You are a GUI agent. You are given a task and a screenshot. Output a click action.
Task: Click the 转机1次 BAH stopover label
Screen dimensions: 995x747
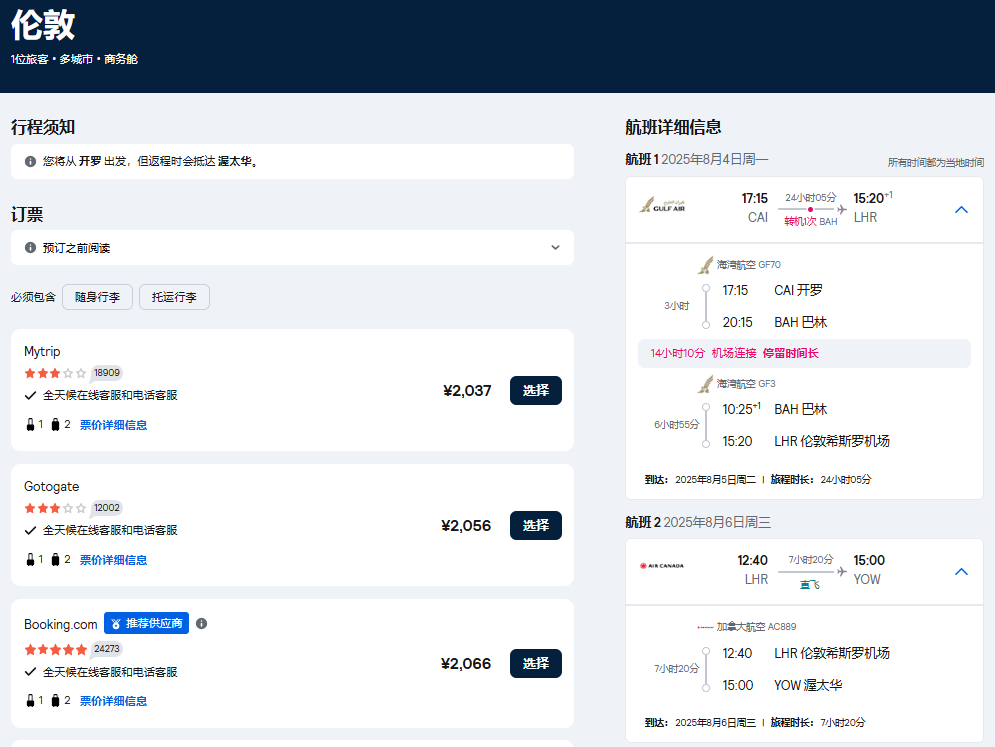(810, 221)
